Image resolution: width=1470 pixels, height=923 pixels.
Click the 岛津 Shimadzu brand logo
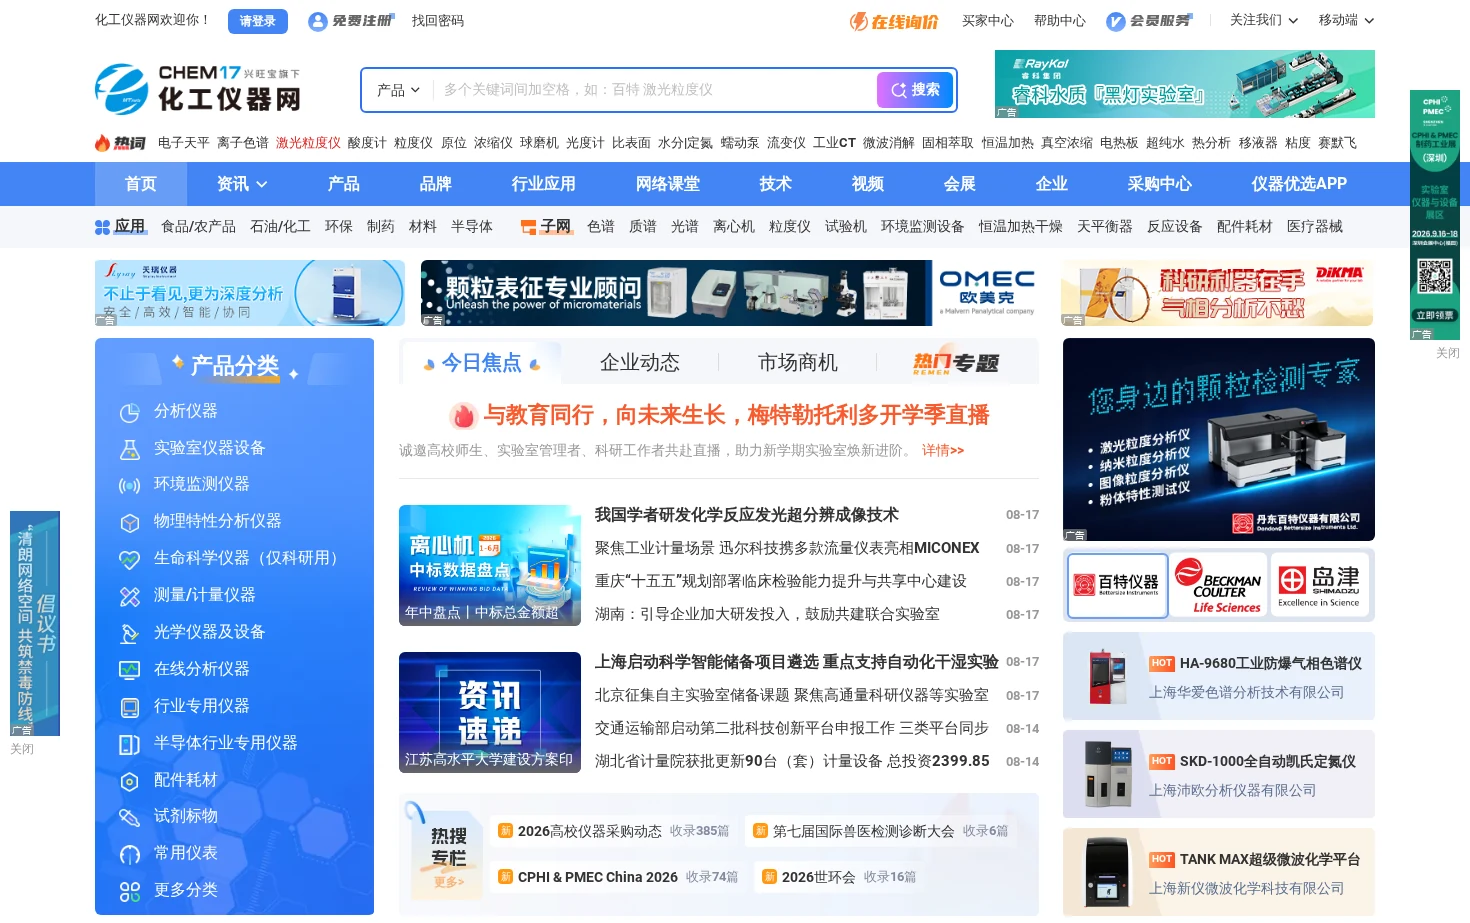[x=1319, y=585]
